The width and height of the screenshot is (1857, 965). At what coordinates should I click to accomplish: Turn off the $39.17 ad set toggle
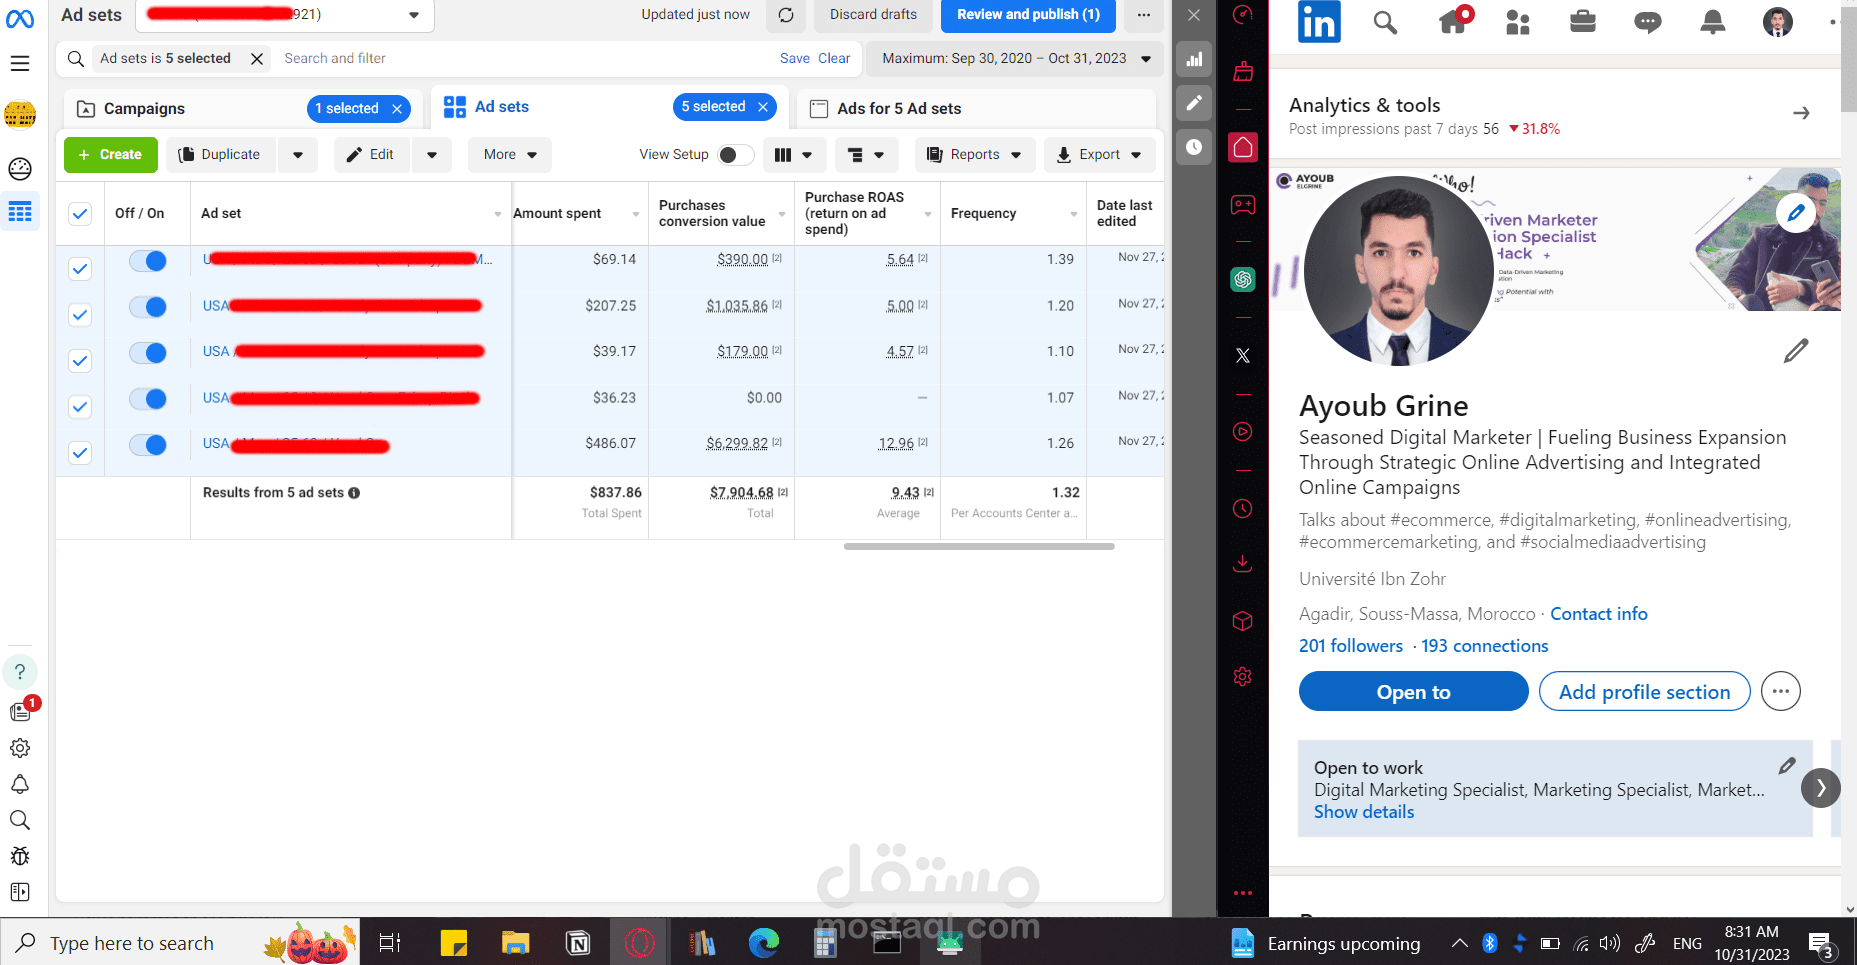point(148,353)
